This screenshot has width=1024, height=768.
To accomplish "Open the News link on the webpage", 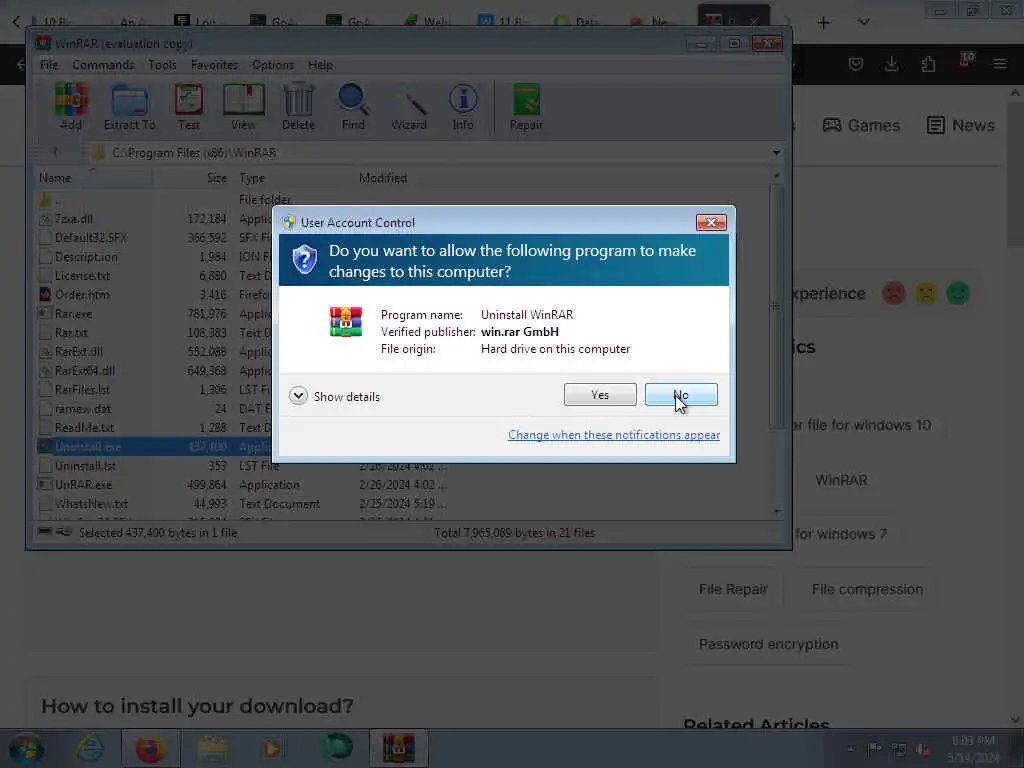I will 961,125.
